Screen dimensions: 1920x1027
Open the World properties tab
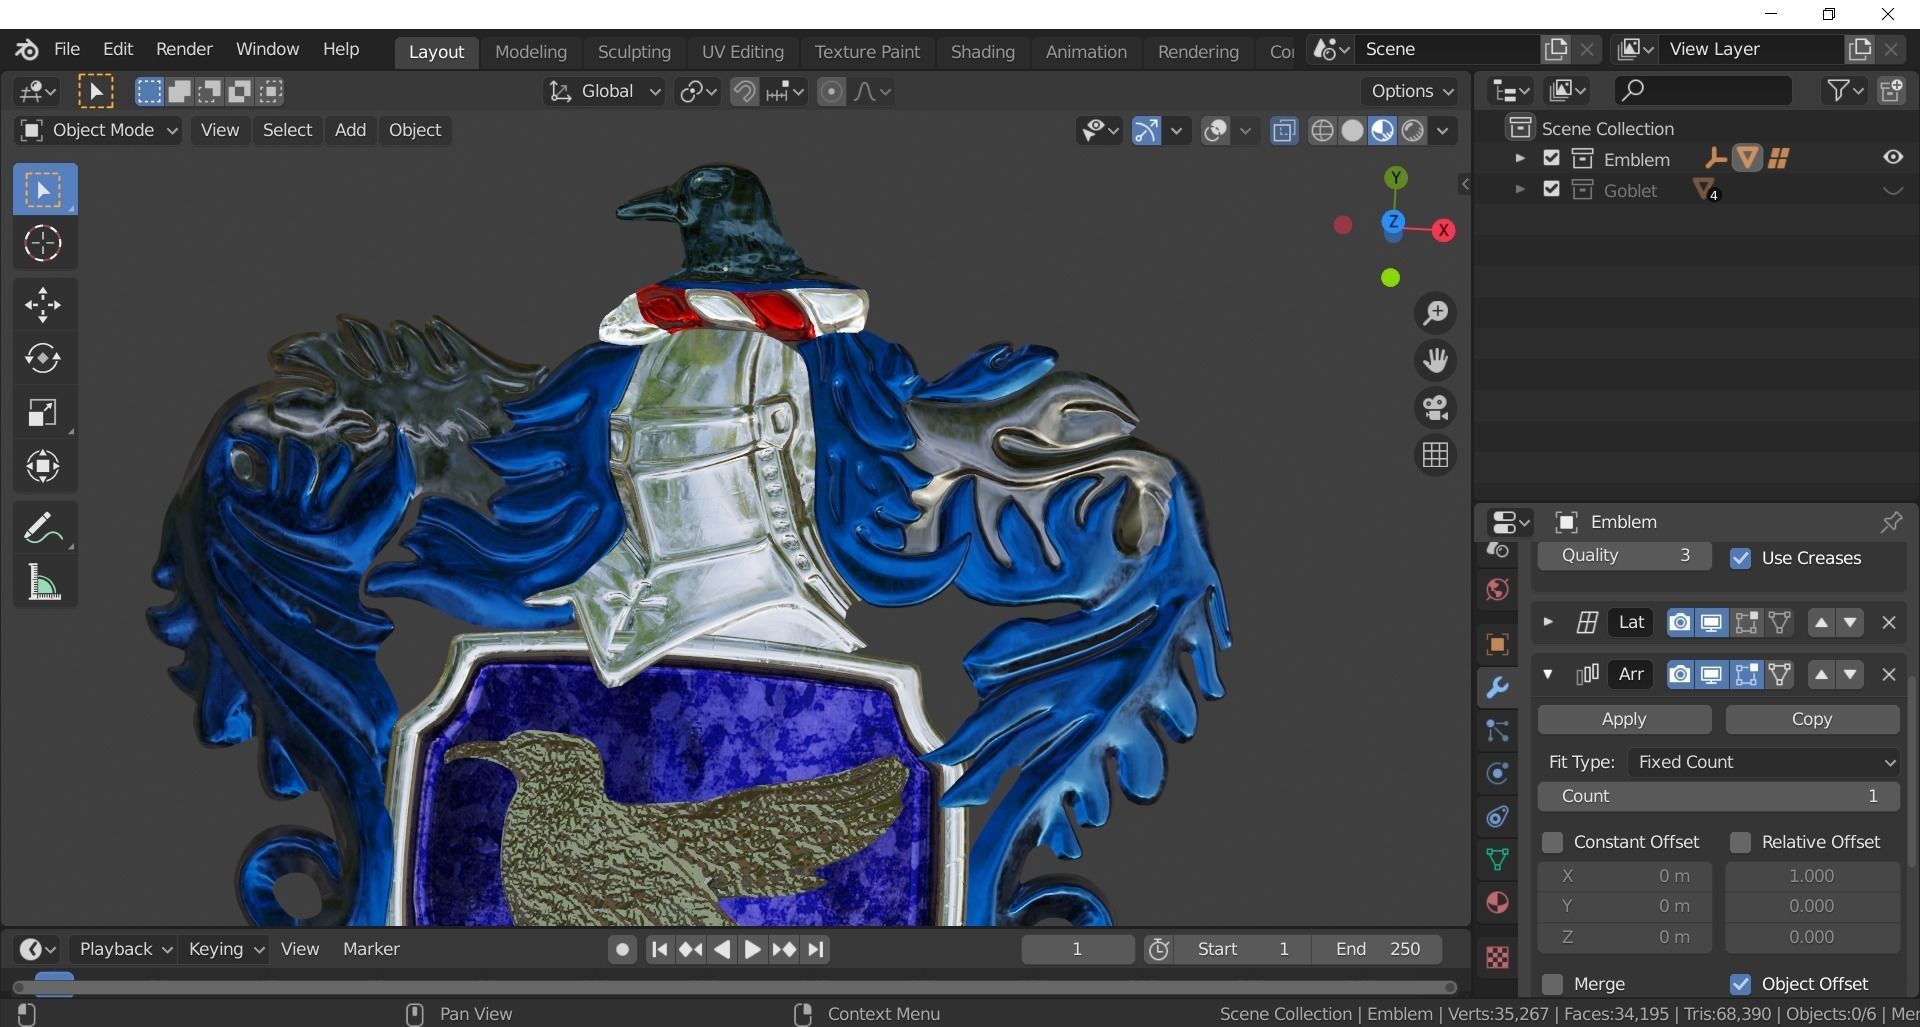1497,590
